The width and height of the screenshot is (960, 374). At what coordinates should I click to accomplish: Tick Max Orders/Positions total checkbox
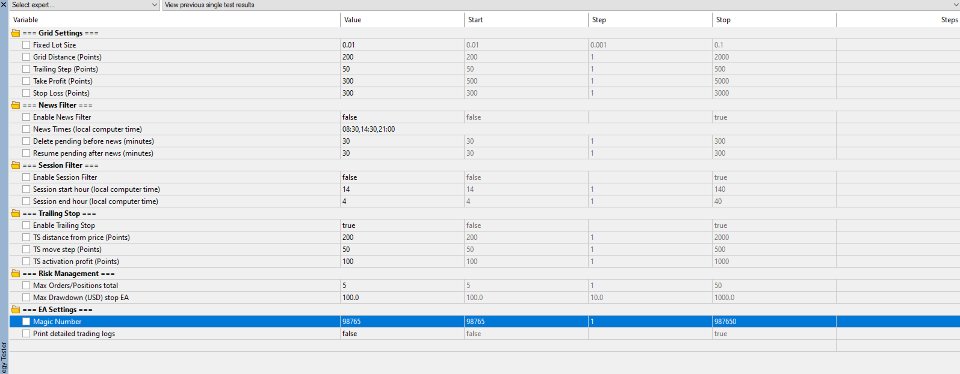point(26,286)
